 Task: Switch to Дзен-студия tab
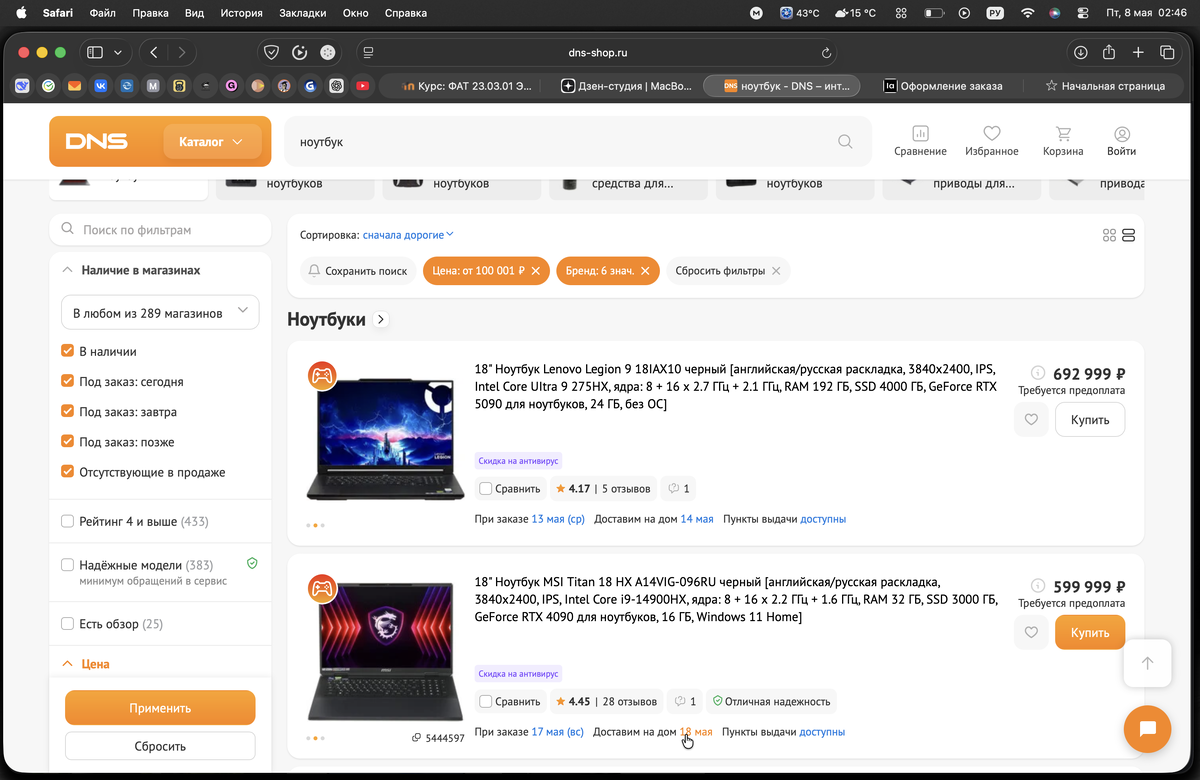pos(627,86)
